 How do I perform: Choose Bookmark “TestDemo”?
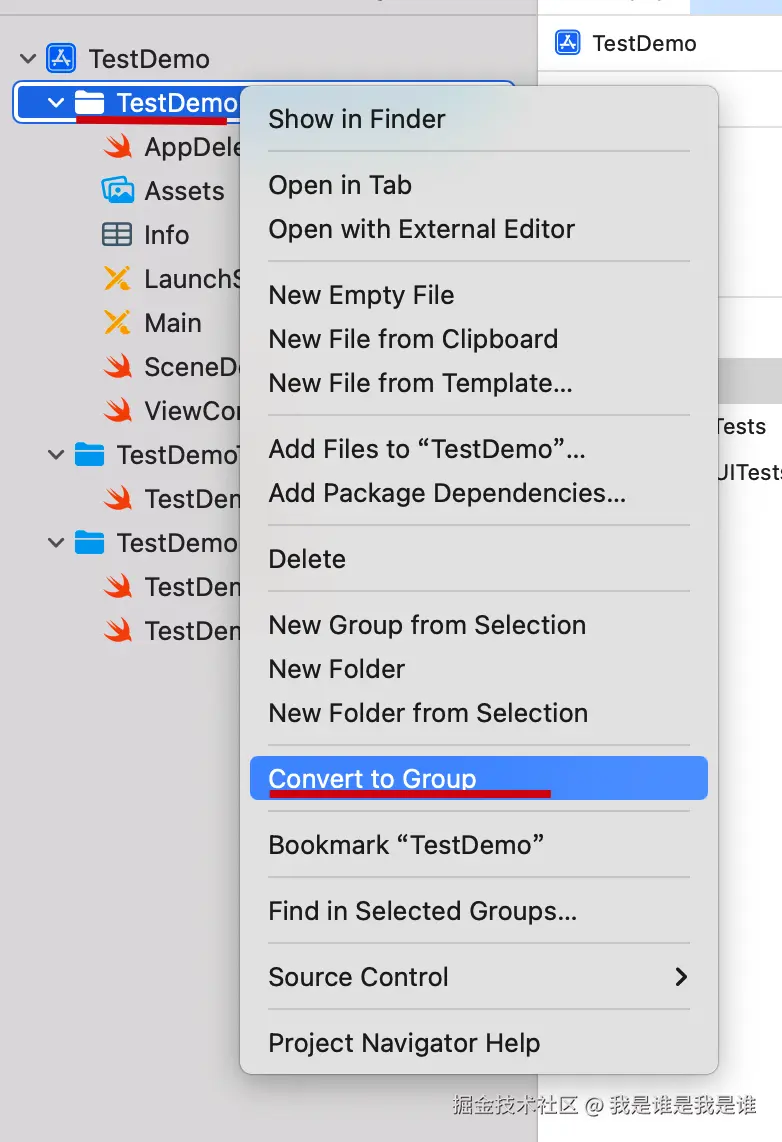coord(406,845)
